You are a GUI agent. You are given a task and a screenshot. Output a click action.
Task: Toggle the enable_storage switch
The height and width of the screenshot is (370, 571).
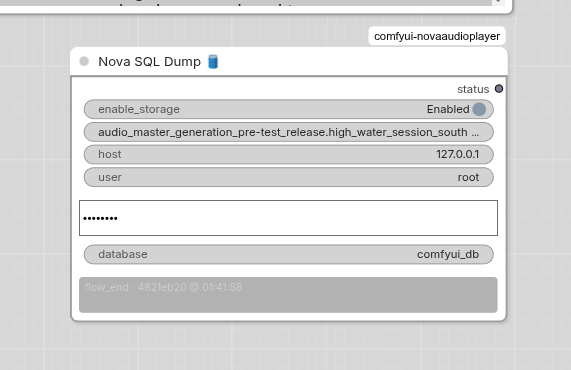tap(479, 109)
